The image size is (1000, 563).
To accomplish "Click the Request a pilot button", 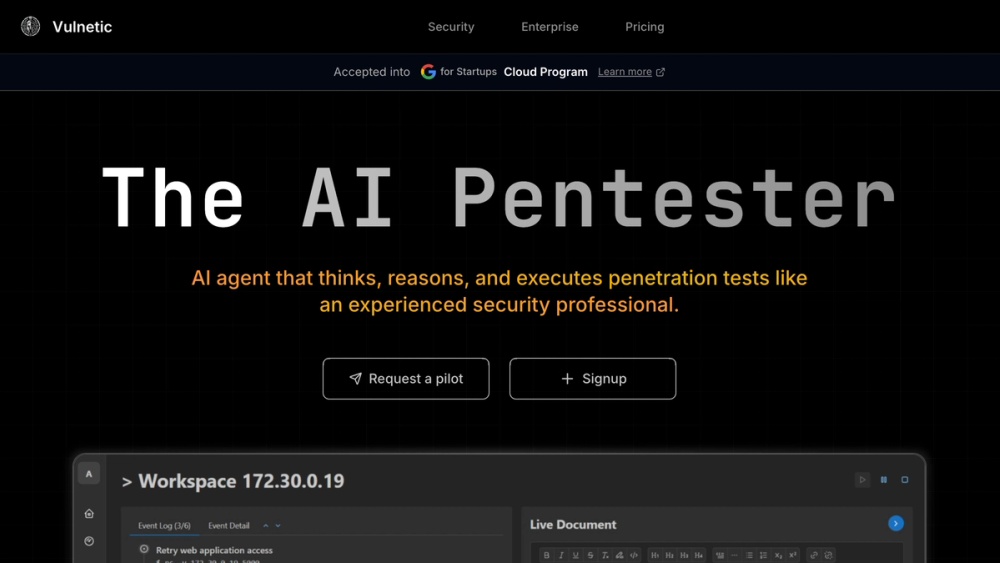I will pos(406,379).
